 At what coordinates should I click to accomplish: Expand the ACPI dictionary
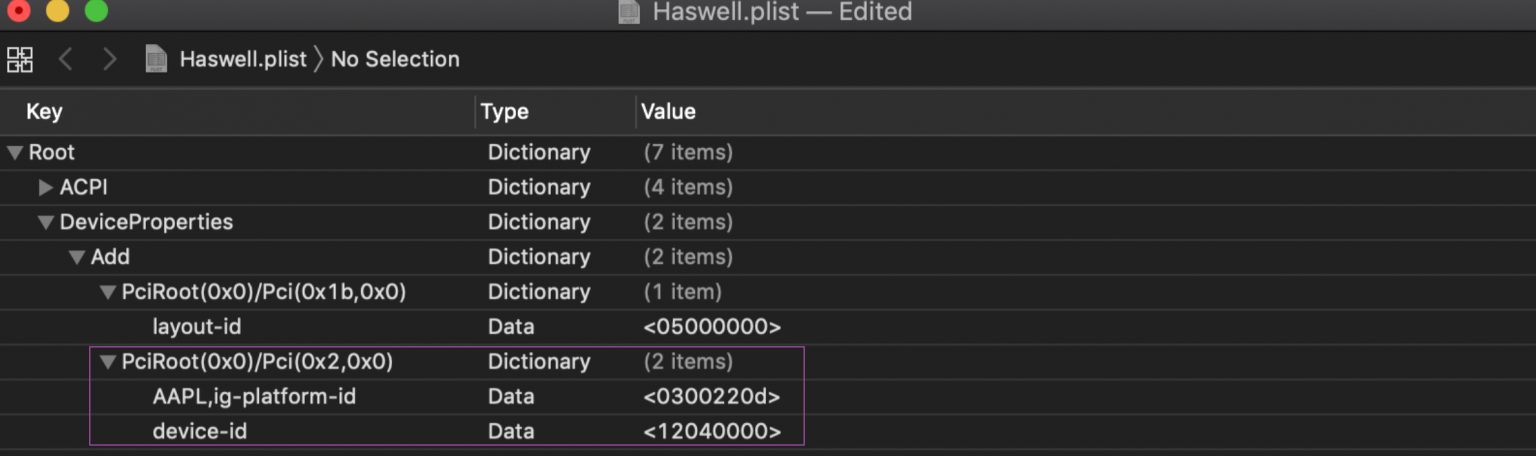tap(46, 188)
